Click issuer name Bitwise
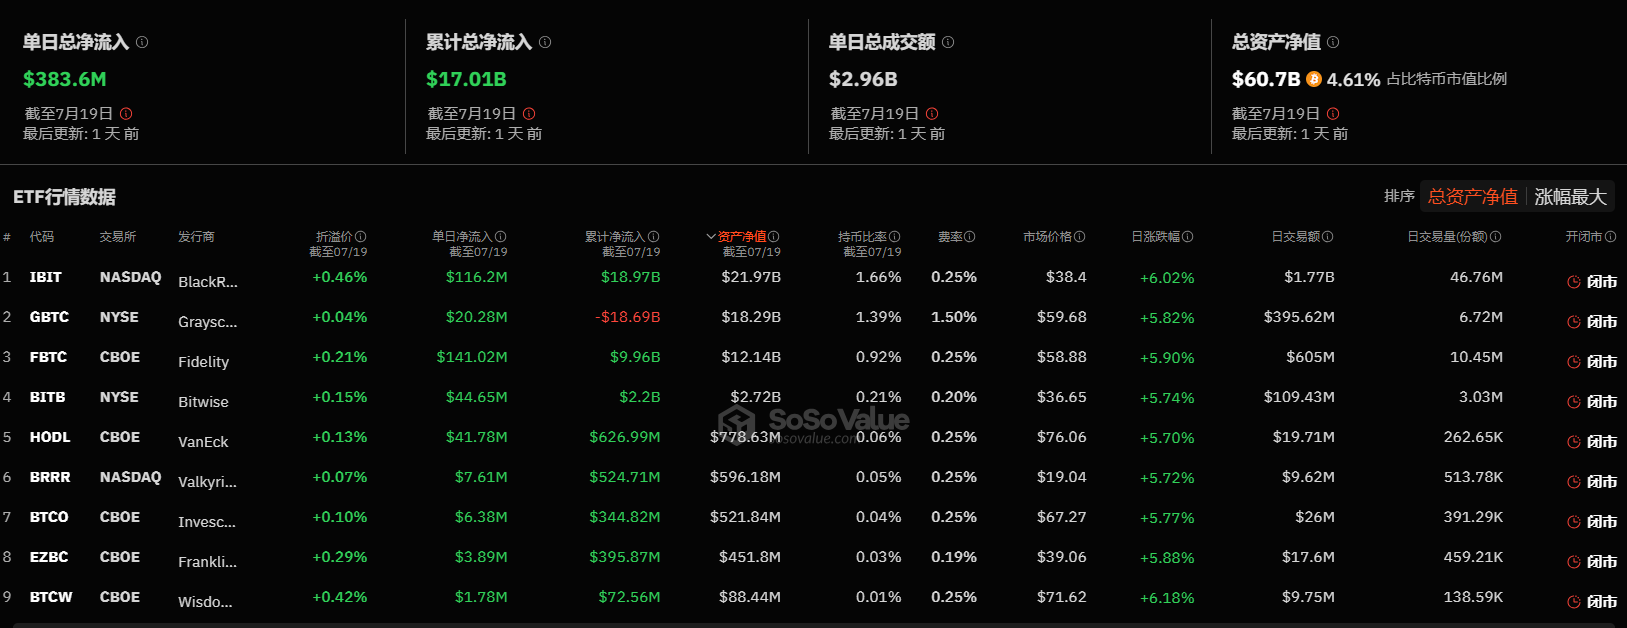 203,402
